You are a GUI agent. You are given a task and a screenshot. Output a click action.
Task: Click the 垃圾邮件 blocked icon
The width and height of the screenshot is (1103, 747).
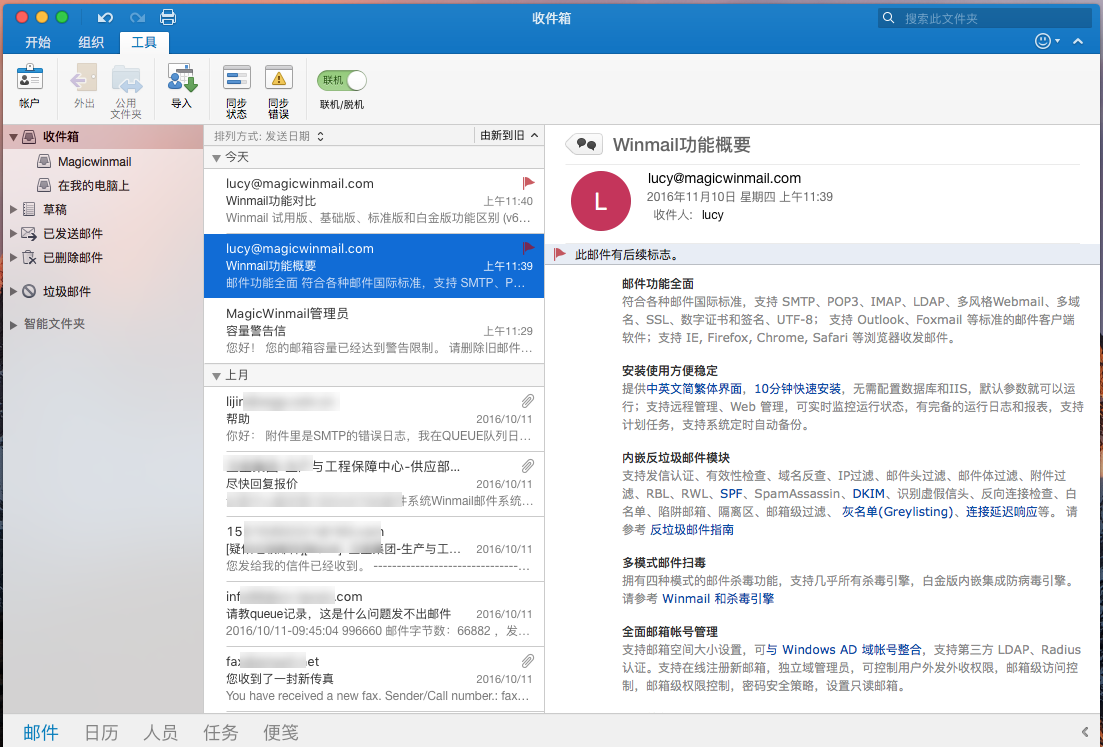click(29, 291)
